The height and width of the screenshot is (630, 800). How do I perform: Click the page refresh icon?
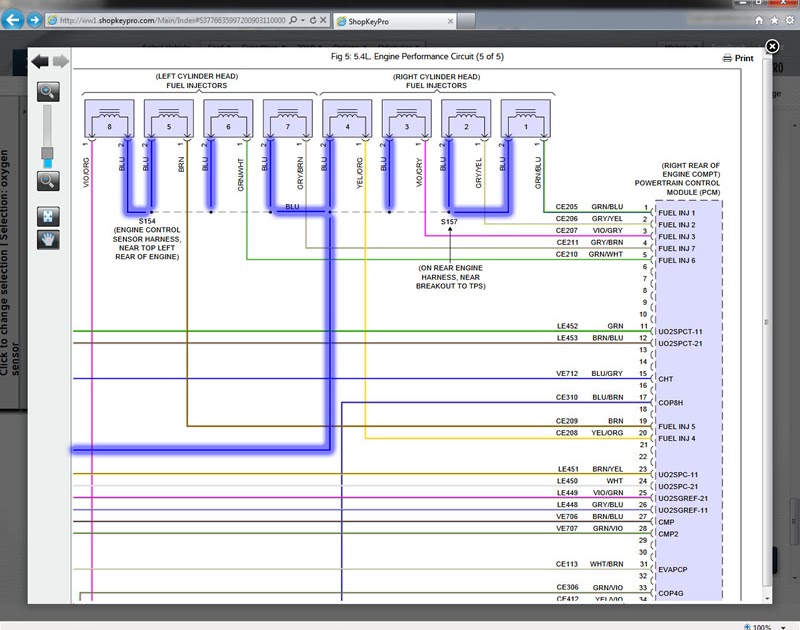(x=313, y=20)
